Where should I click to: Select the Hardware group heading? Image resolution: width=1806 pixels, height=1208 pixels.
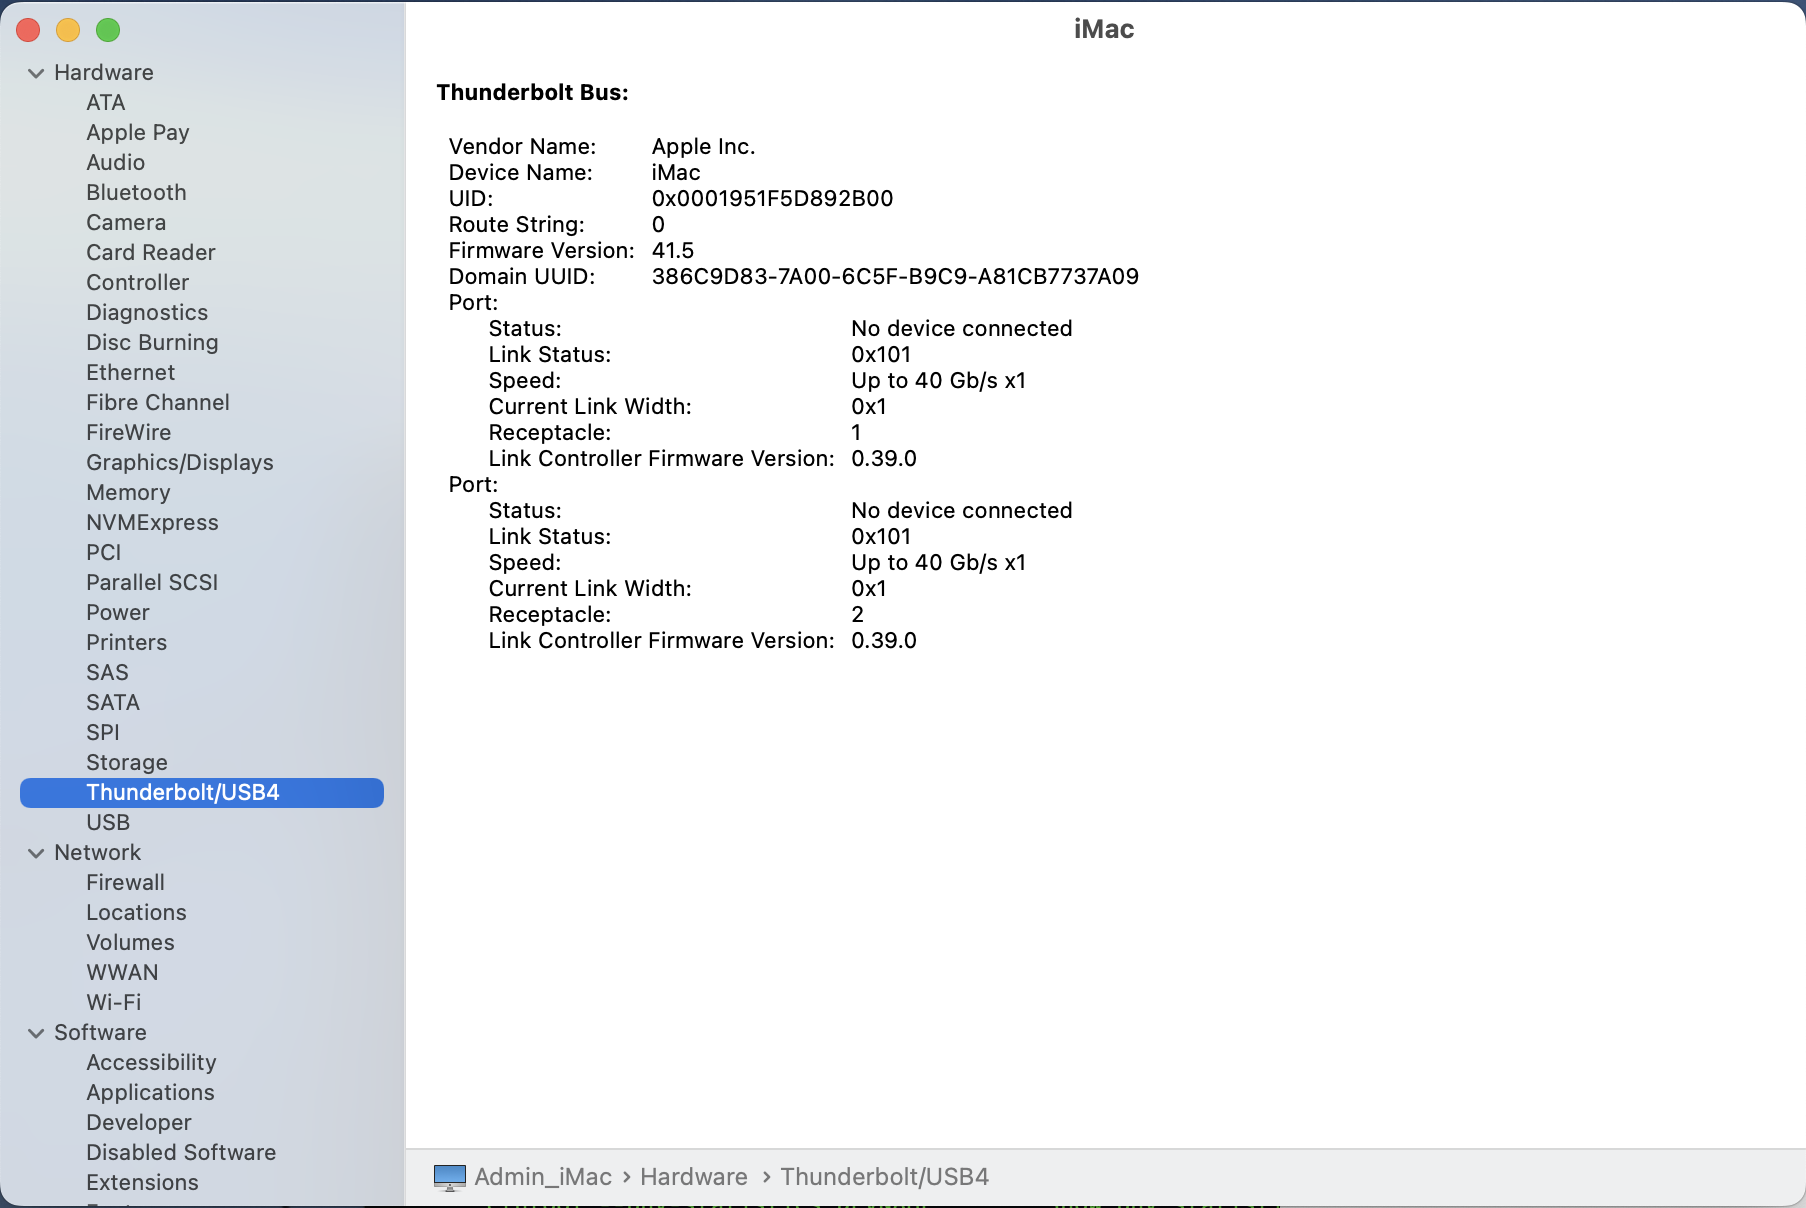[104, 73]
